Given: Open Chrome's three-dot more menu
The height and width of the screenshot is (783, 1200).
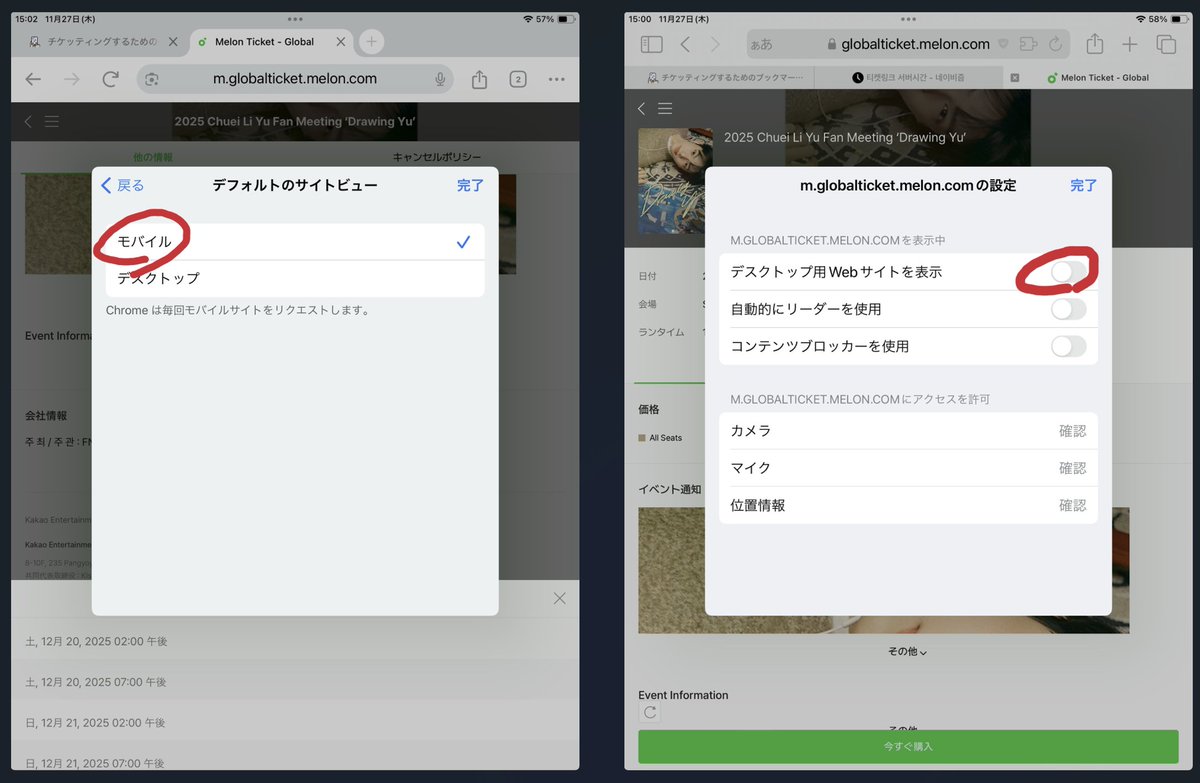Looking at the screenshot, I should pos(557,79).
